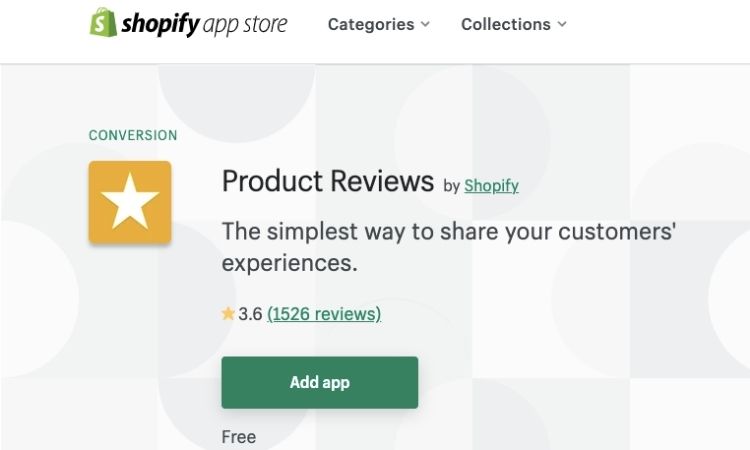Image resolution: width=750 pixels, height=450 pixels.
Task: Select the white star inside the app icon
Action: point(130,201)
